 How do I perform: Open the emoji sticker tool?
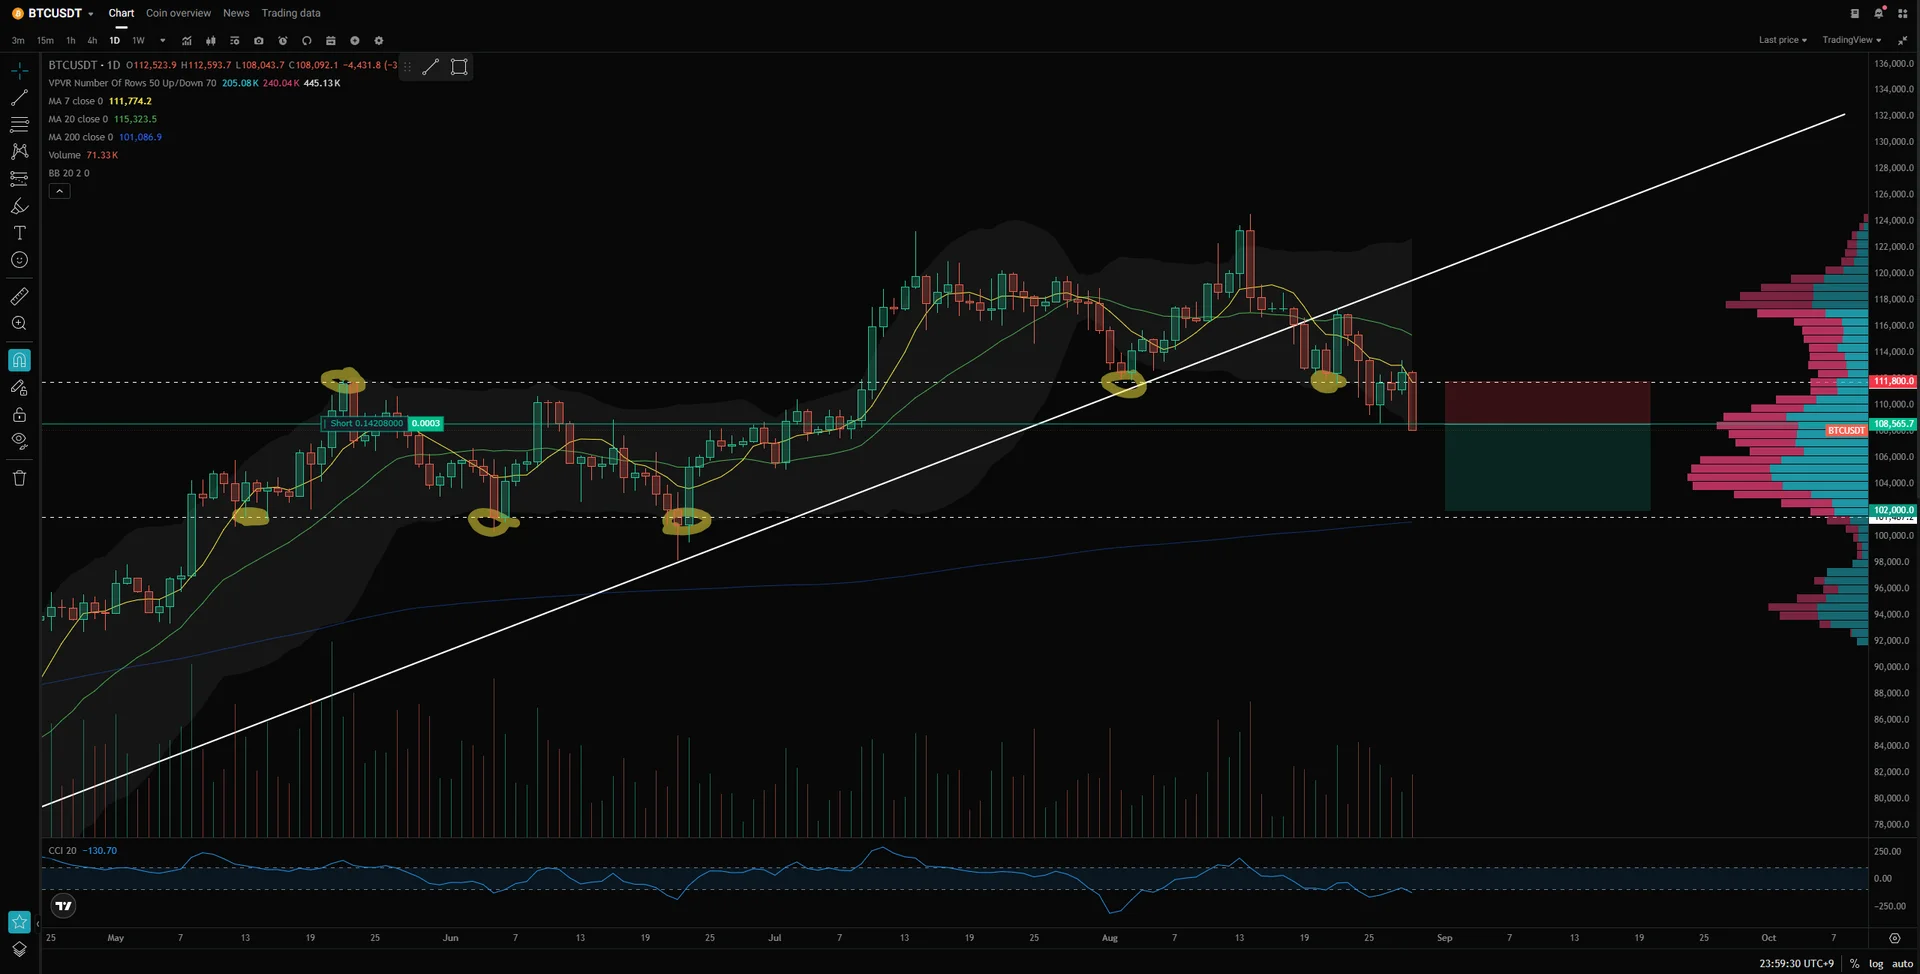click(19, 260)
